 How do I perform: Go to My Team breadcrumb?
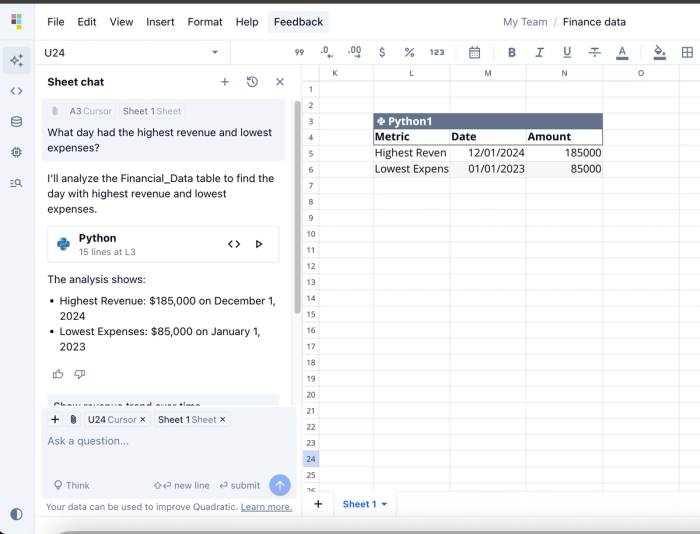525,22
